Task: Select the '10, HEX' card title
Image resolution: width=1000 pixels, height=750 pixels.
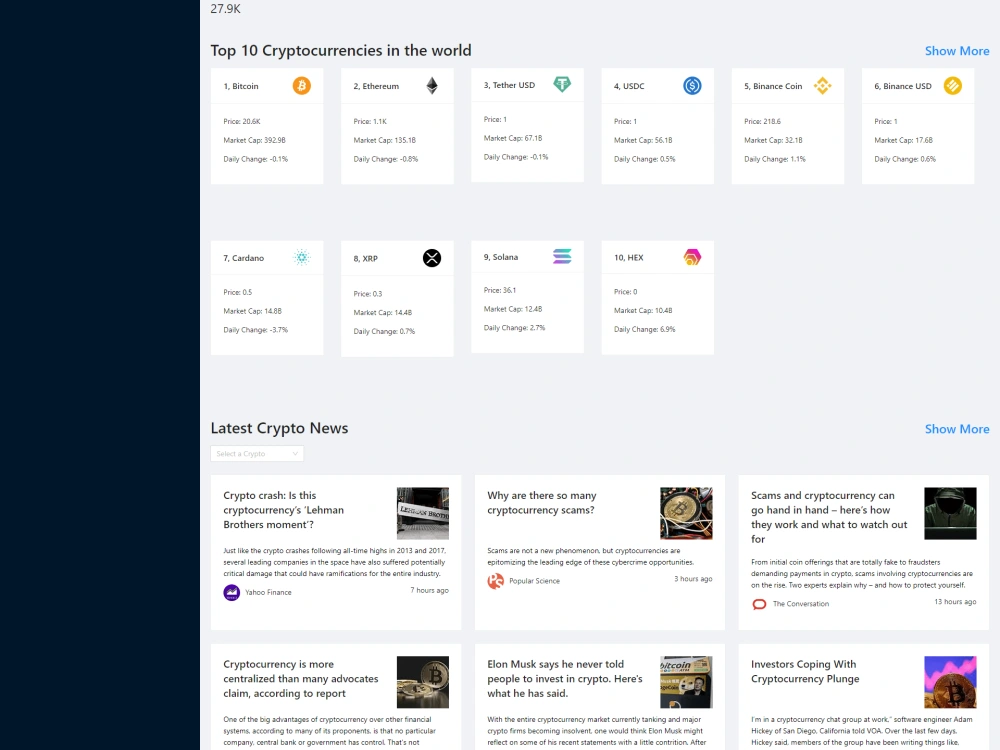Action: tap(628, 258)
